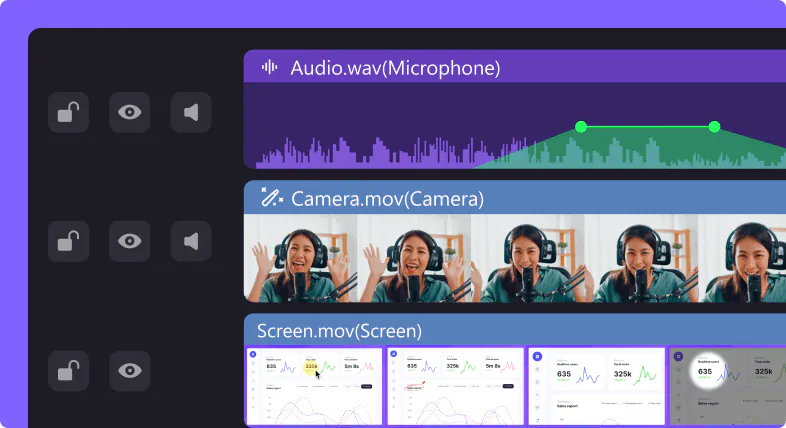This screenshot has height=428, width=786.
Task: Select Screen.mov thumbnail with white spotlight on 635
Action: [x=728, y=386]
